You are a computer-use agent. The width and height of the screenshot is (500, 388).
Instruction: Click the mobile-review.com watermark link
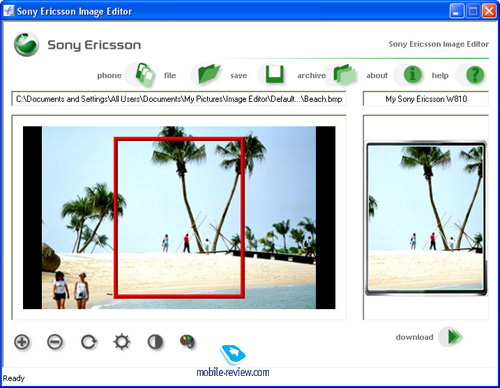(233, 372)
